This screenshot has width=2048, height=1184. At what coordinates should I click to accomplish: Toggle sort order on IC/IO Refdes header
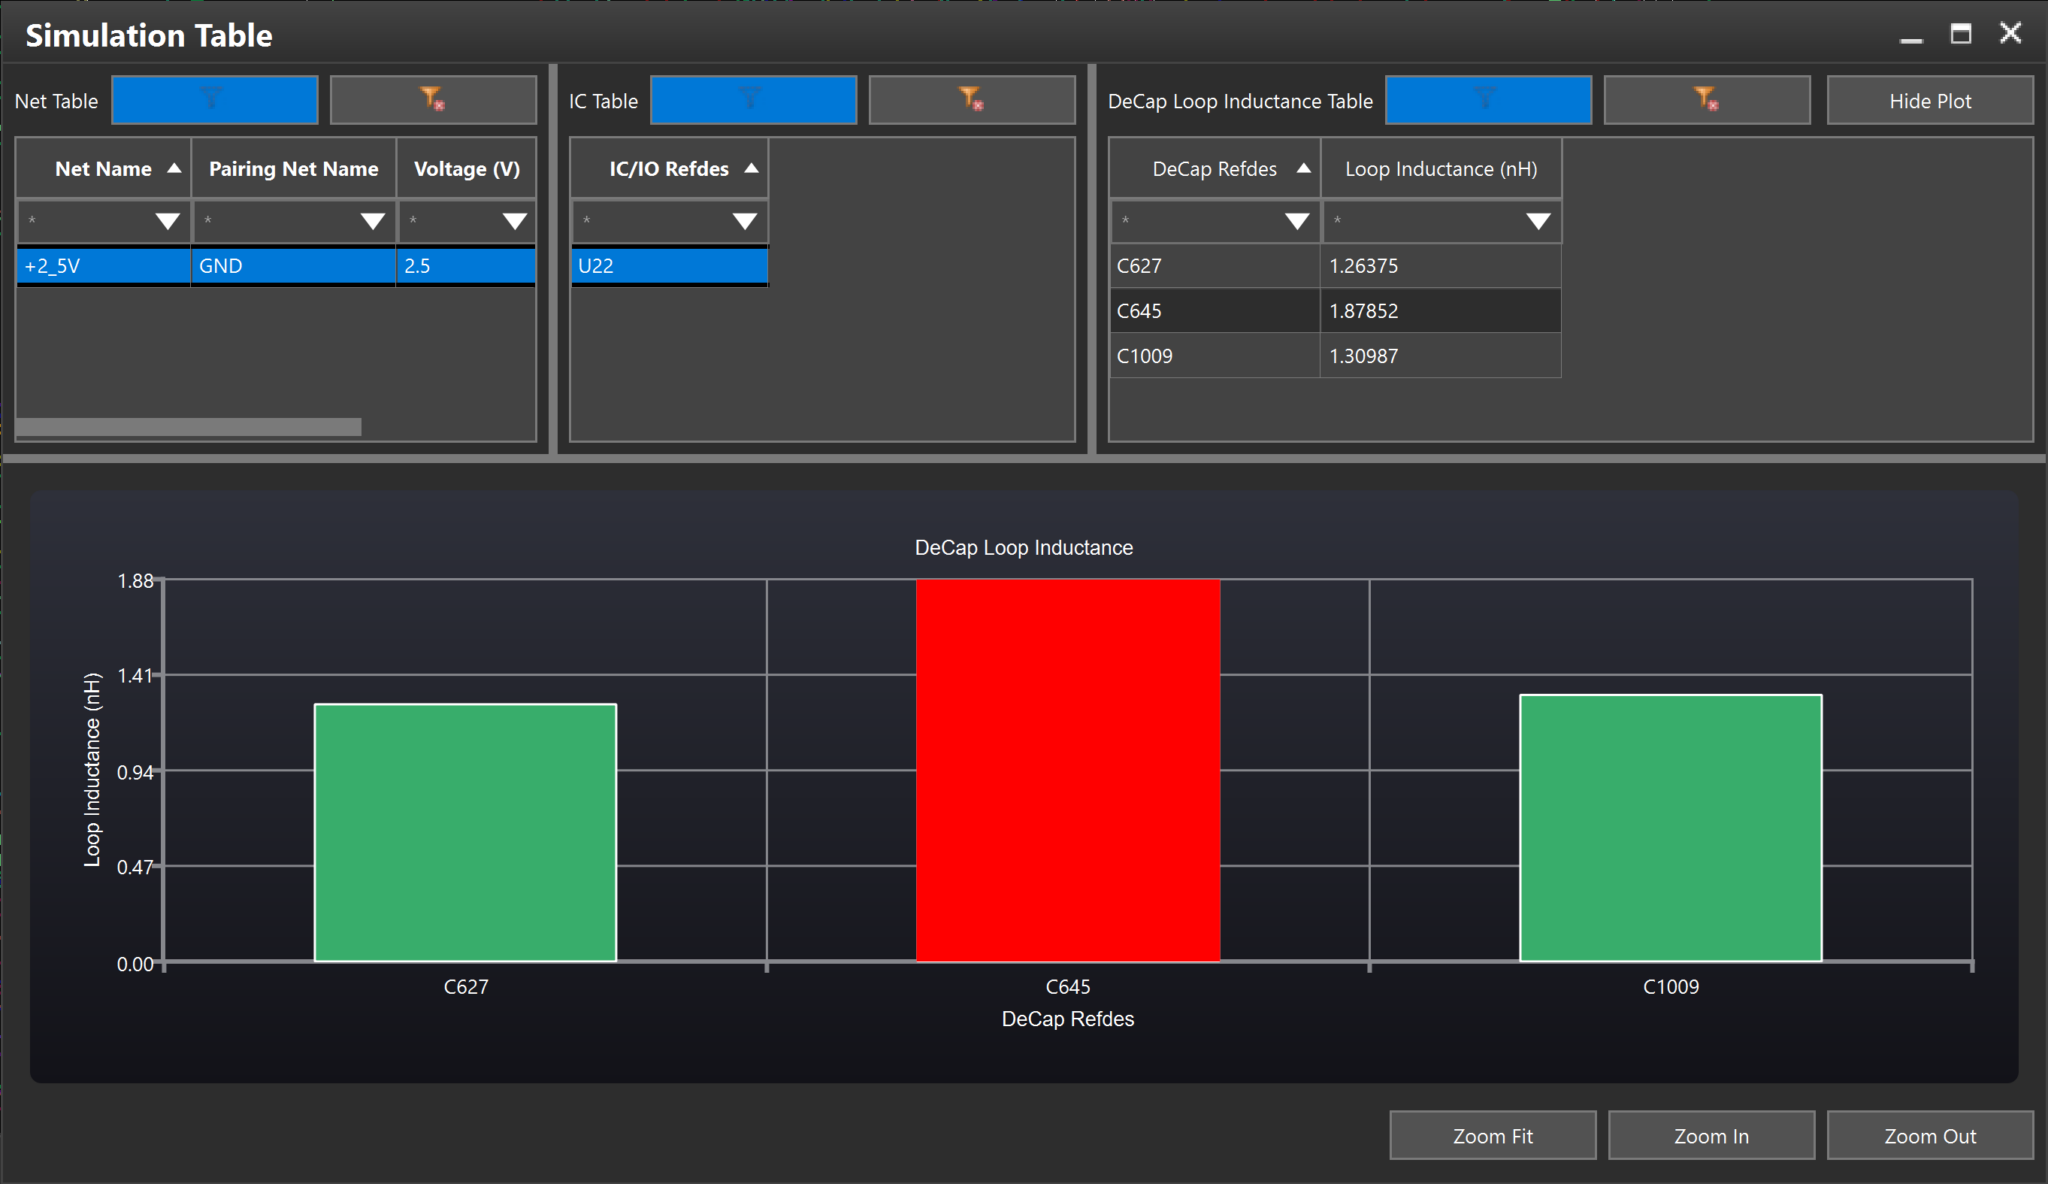(x=752, y=168)
